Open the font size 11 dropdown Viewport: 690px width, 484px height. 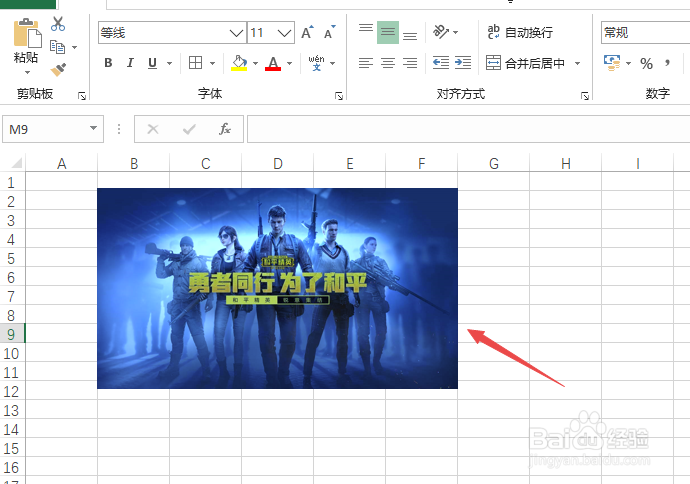pos(285,33)
